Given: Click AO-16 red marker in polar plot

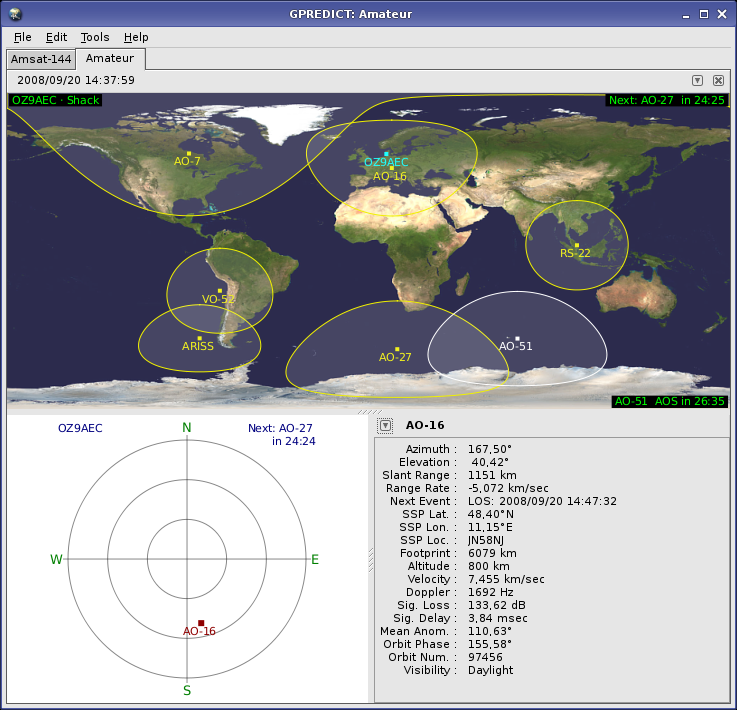Looking at the screenshot, I should (x=201, y=623).
